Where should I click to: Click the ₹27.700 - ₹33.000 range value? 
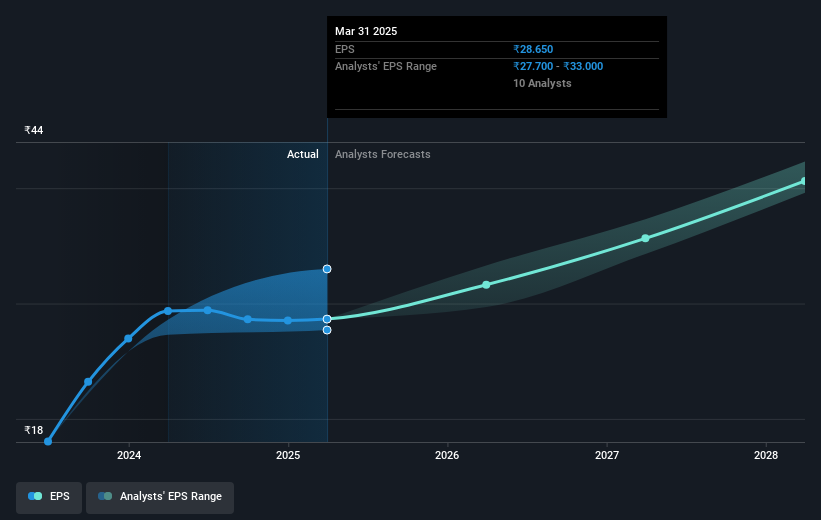click(558, 67)
